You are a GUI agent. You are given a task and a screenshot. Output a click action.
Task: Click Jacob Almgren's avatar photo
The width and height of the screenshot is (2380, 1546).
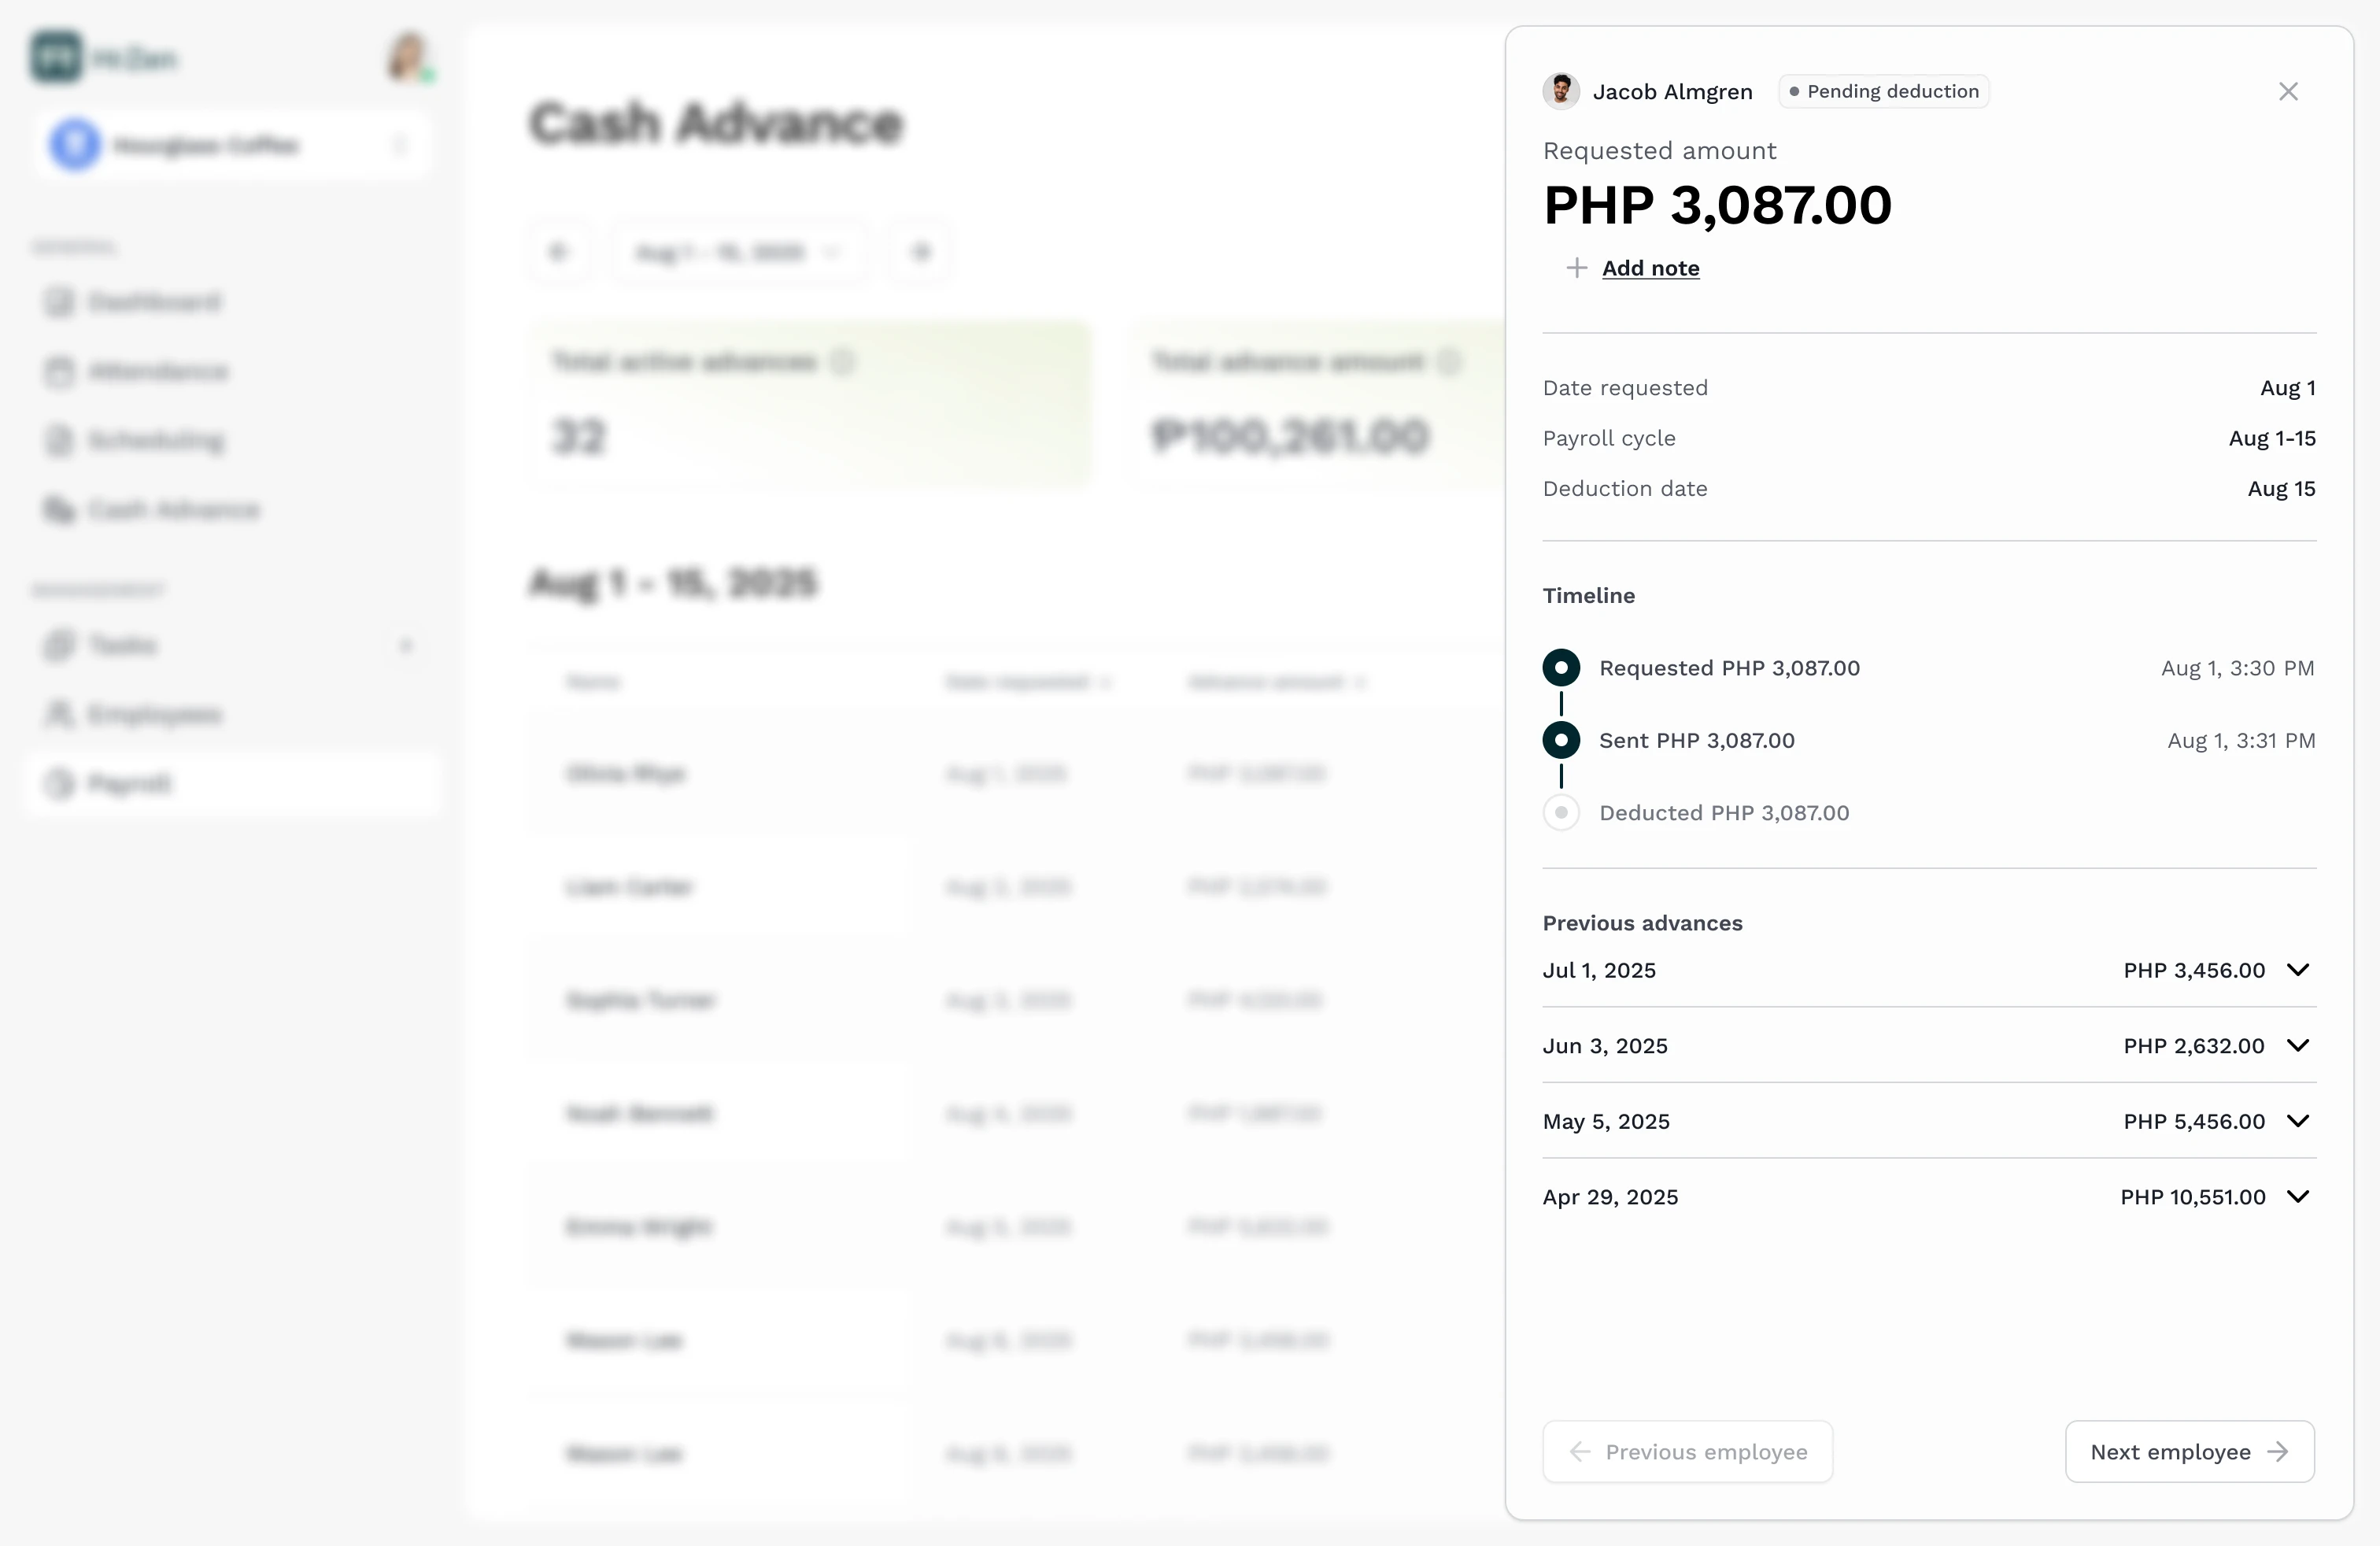point(1561,91)
